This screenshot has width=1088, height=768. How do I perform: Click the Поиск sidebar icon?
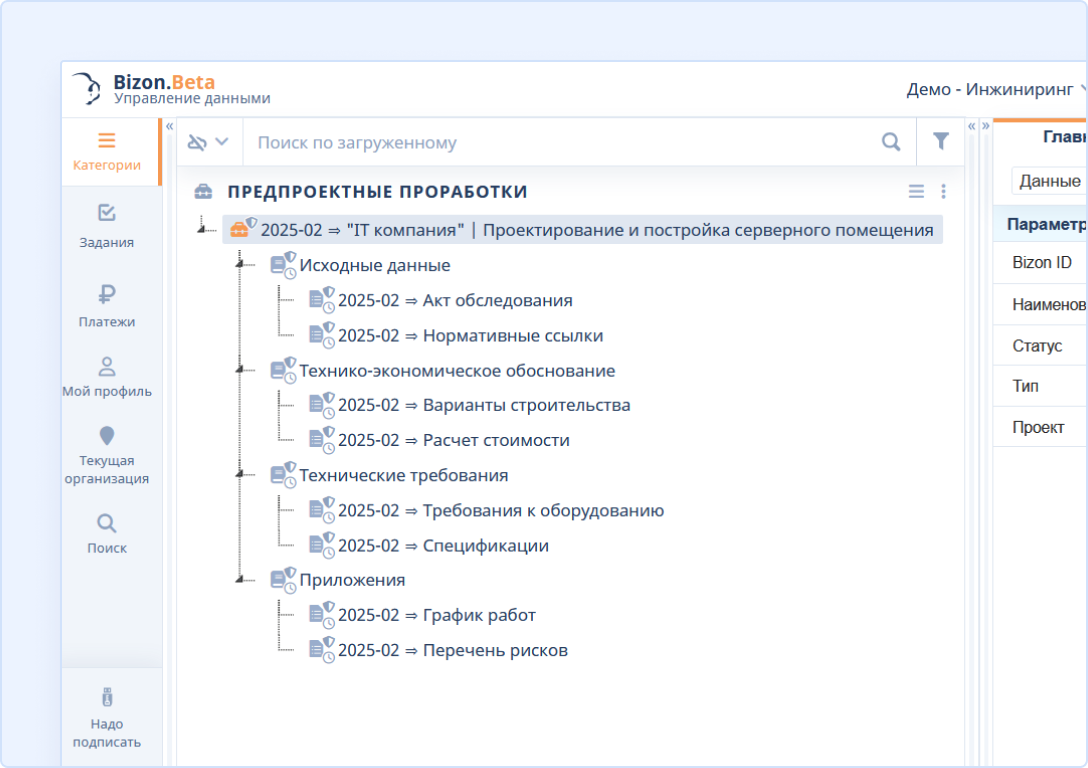coord(107,533)
